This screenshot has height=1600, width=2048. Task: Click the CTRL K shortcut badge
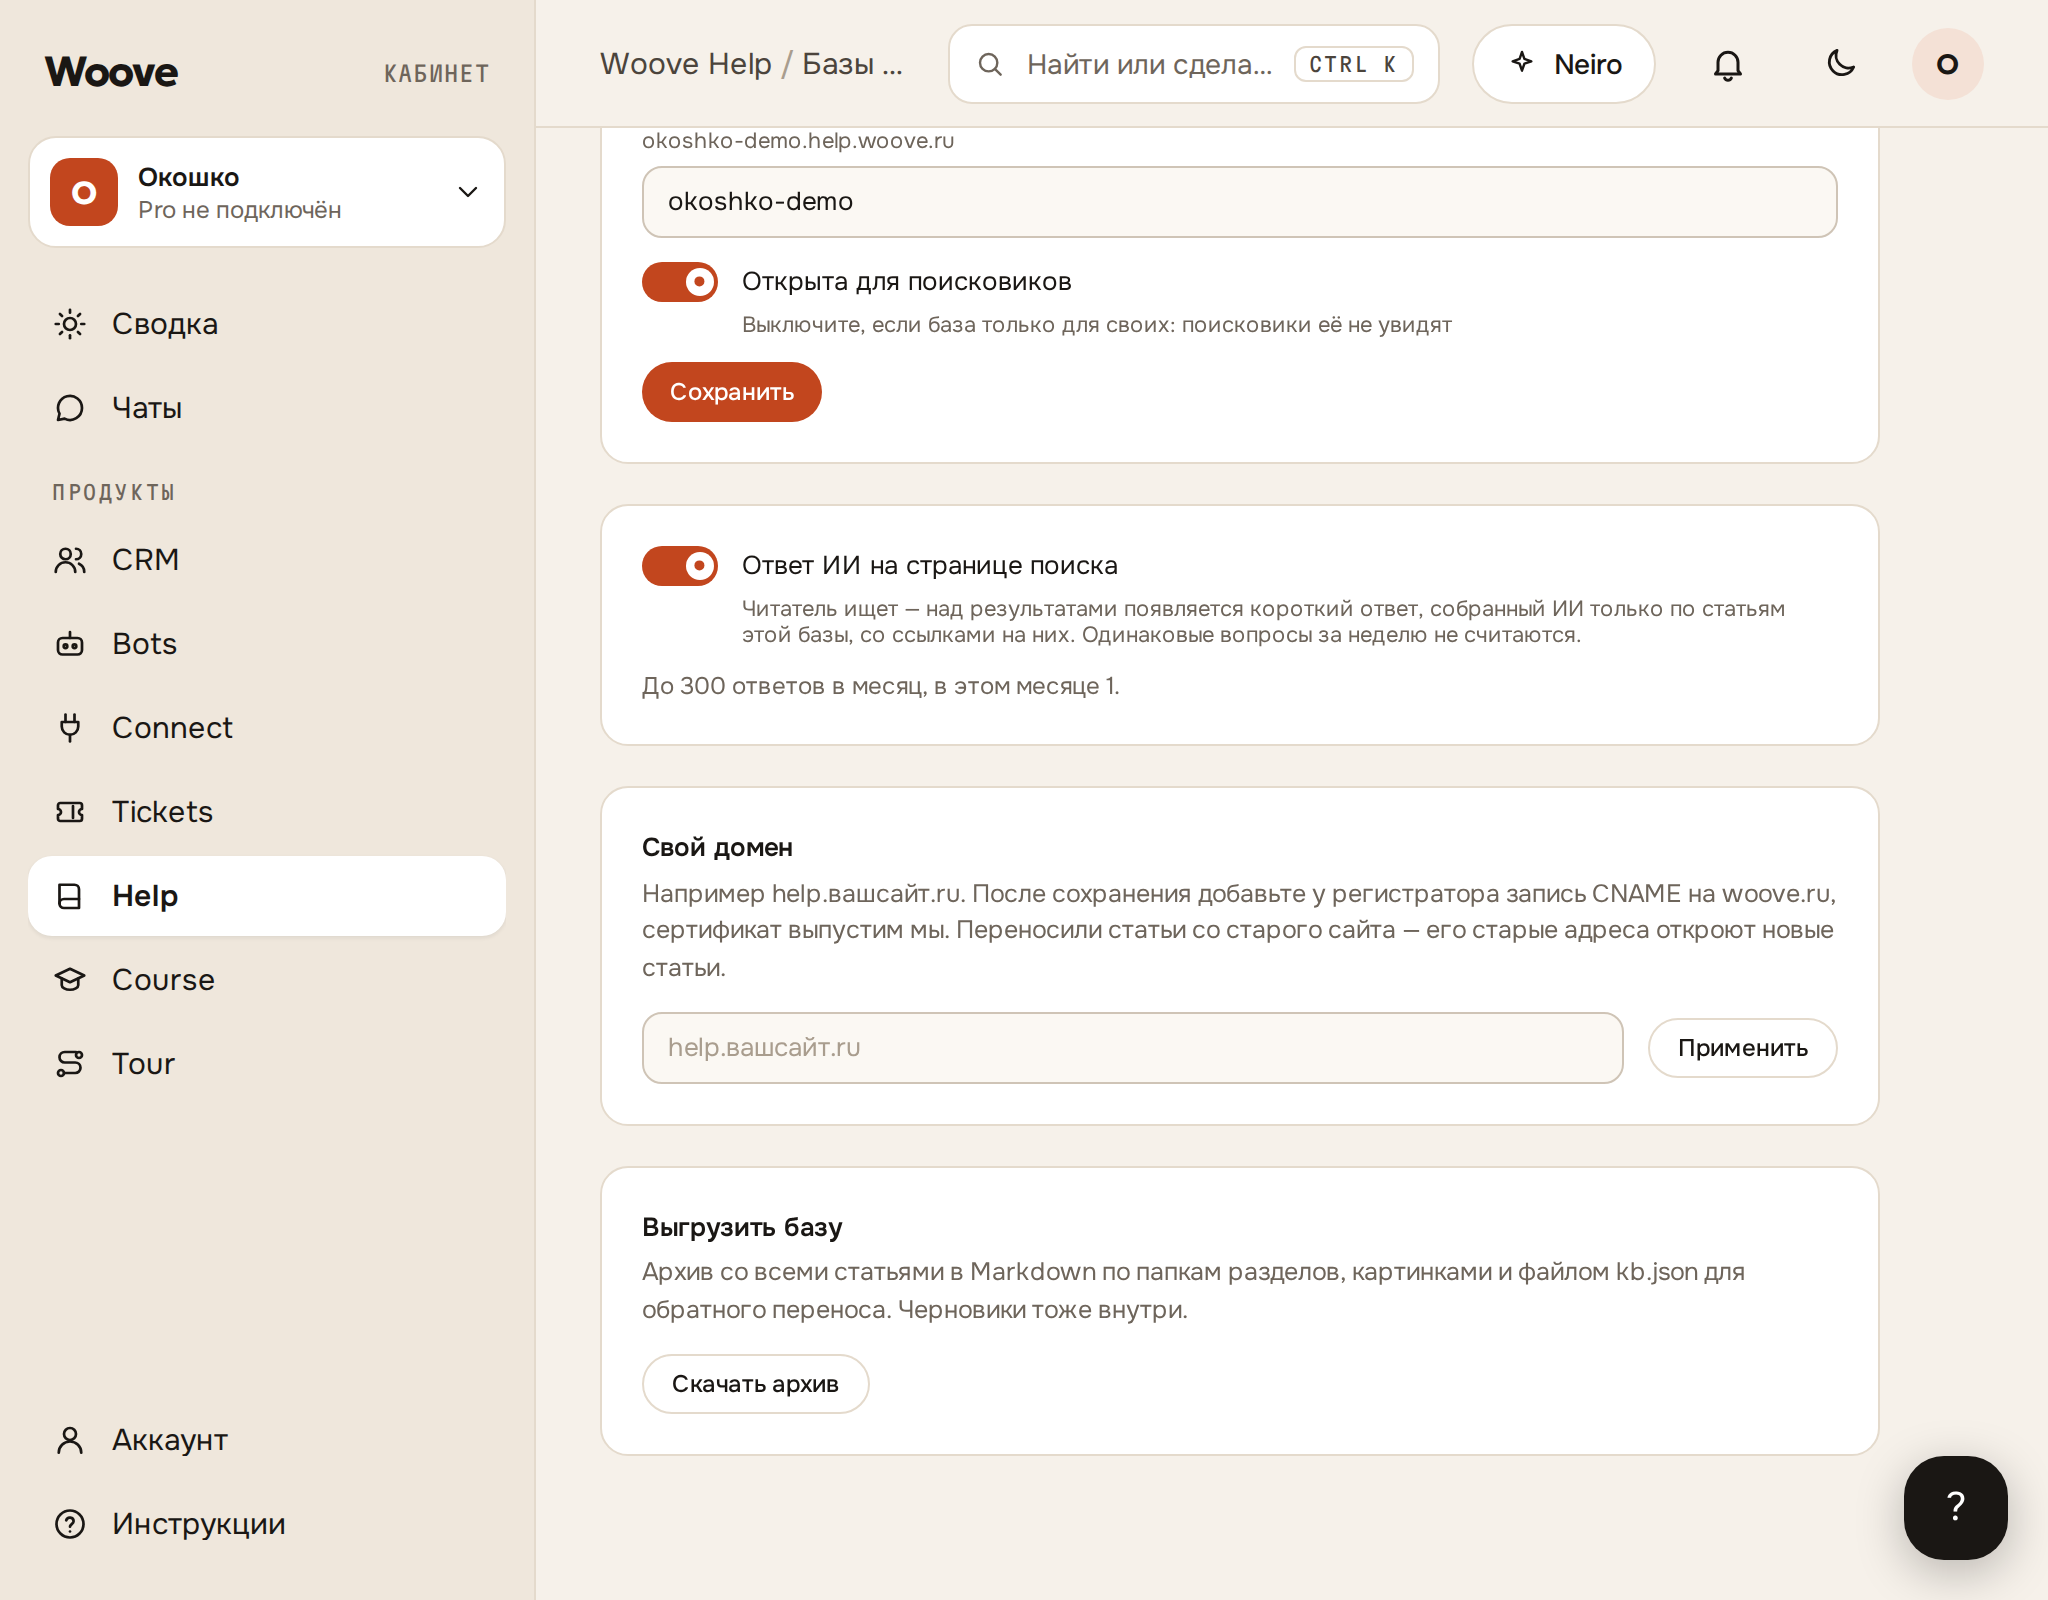point(1353,64)
